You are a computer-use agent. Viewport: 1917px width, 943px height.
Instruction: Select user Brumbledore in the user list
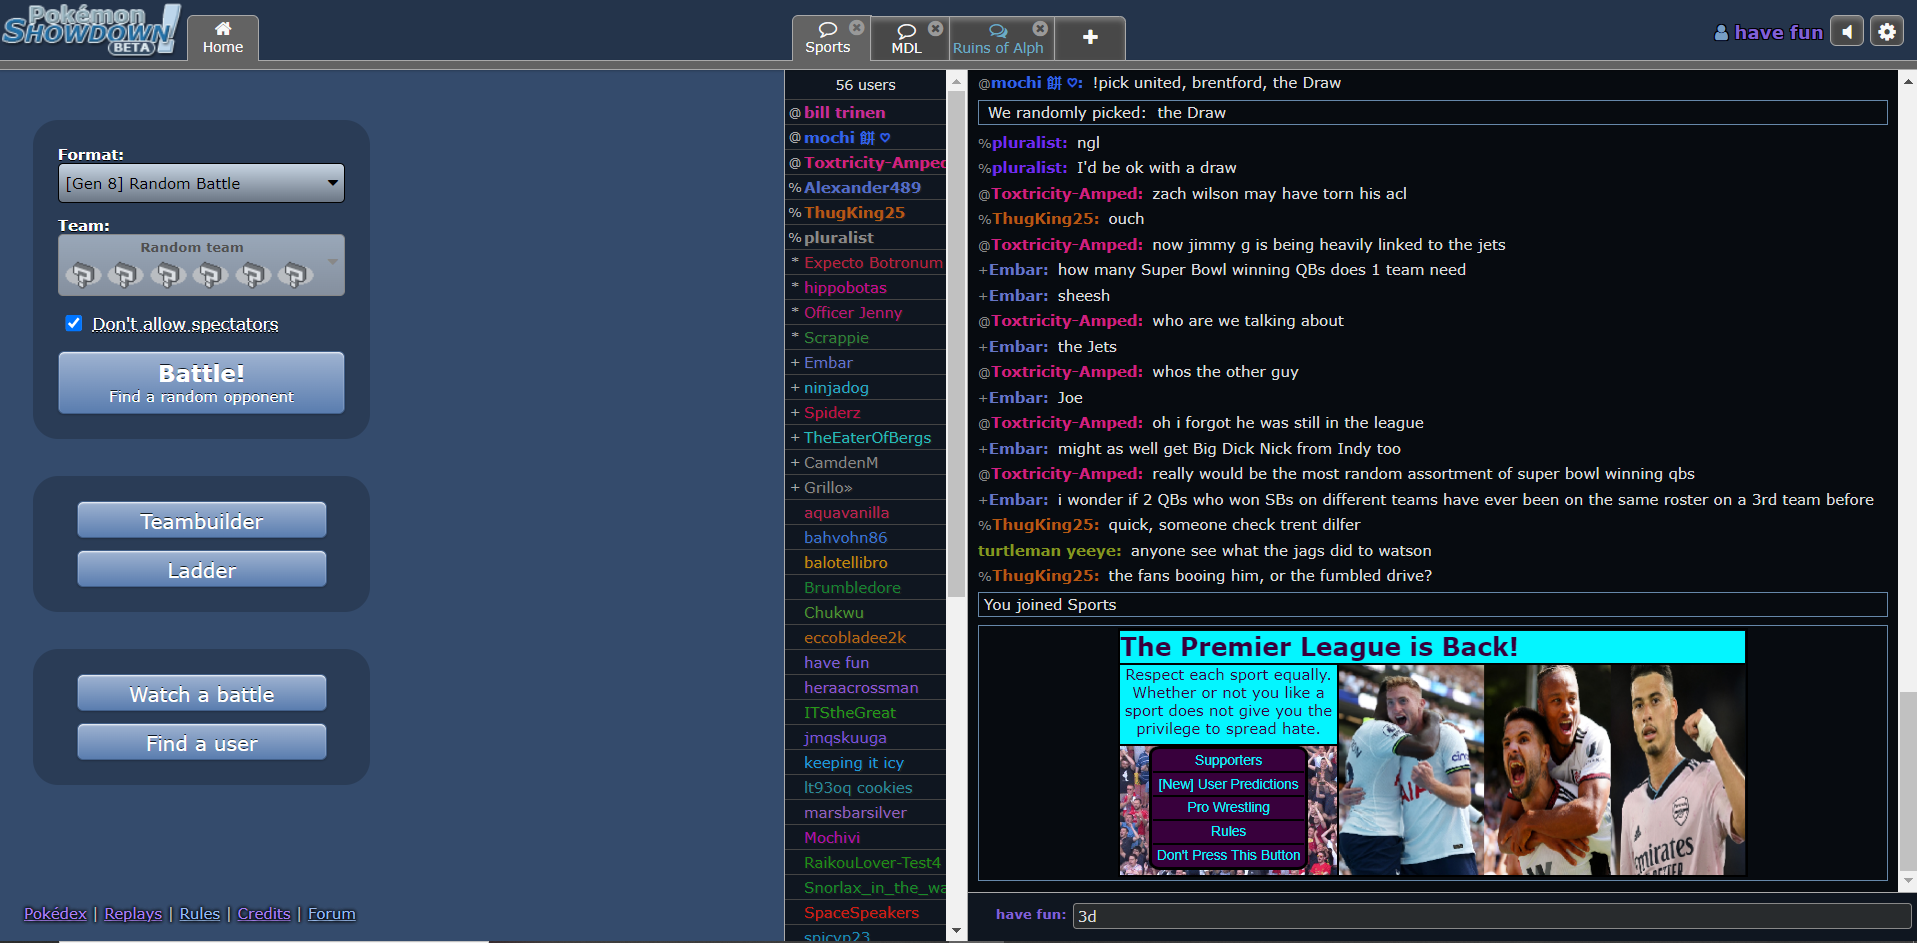tap(866, 587)
